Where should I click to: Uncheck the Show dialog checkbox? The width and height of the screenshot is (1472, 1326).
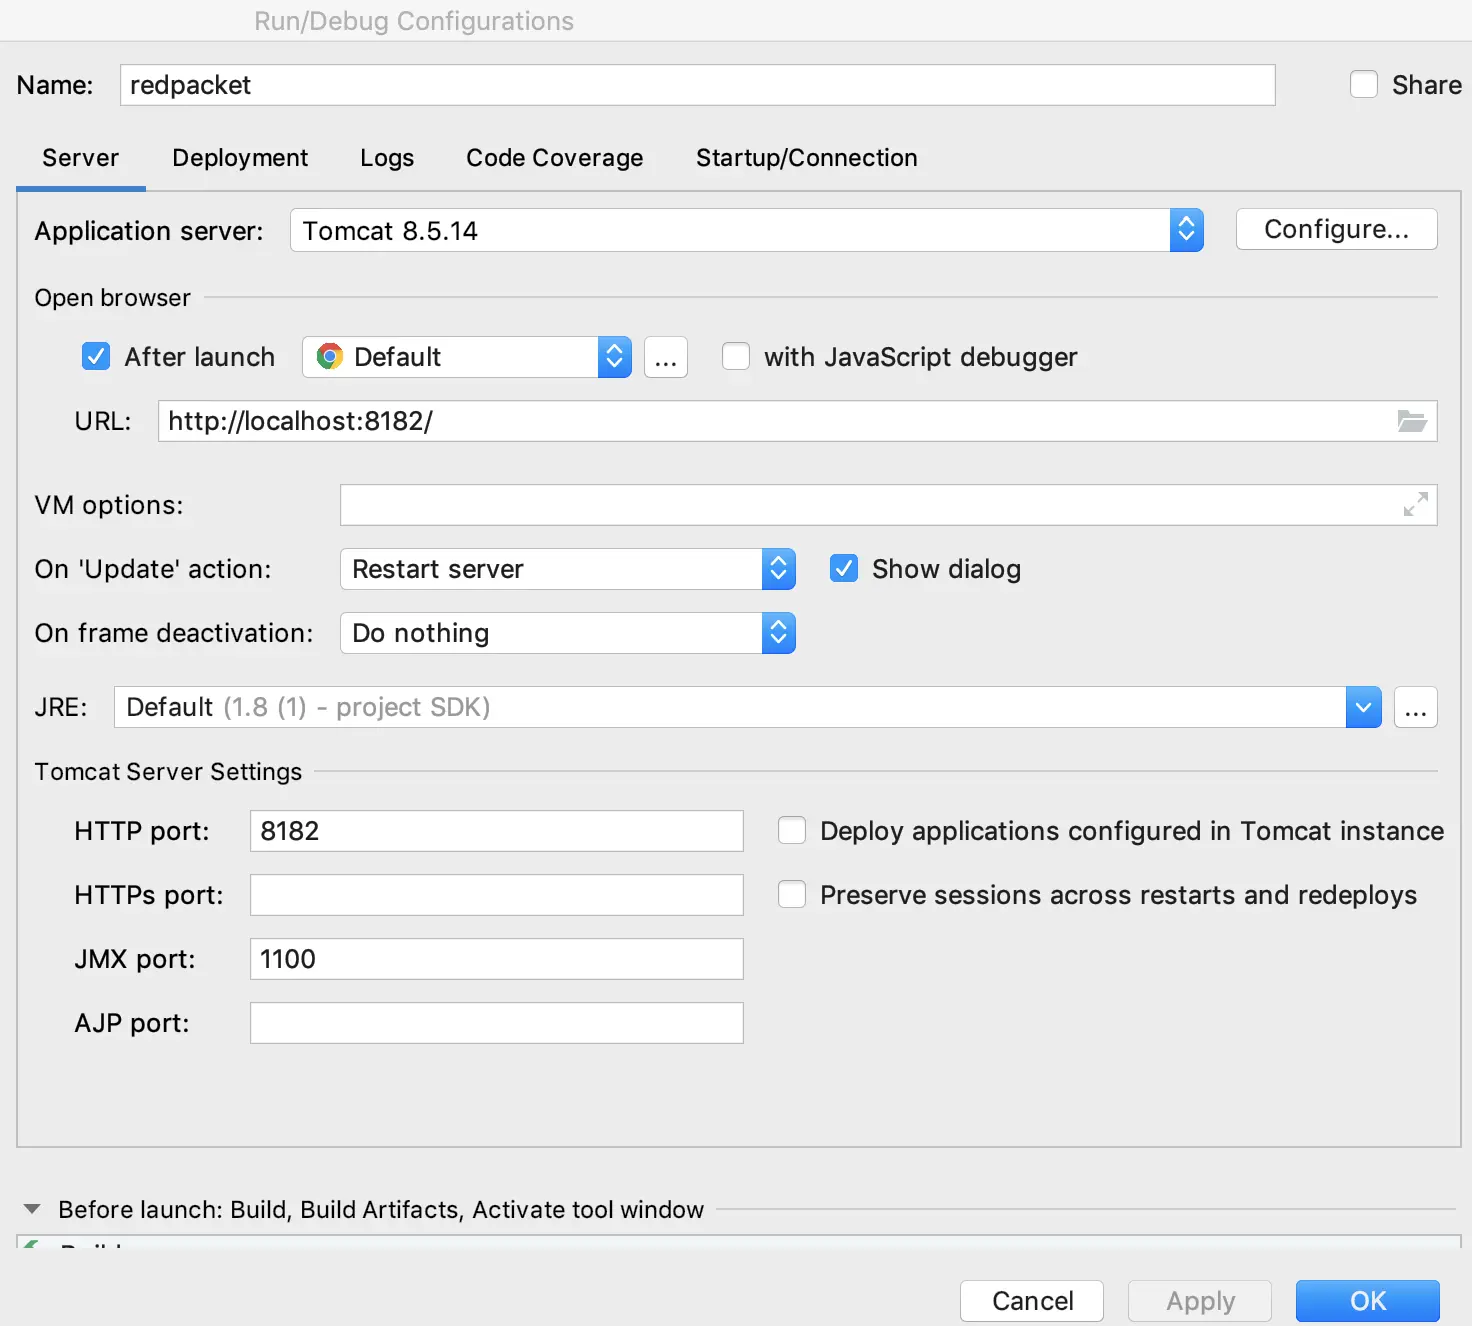pos(844,569)
